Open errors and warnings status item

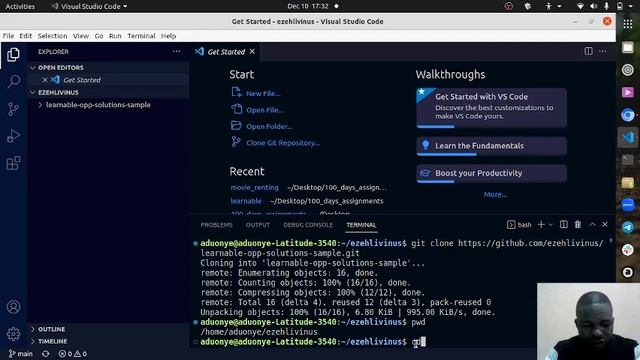[73, 354]
